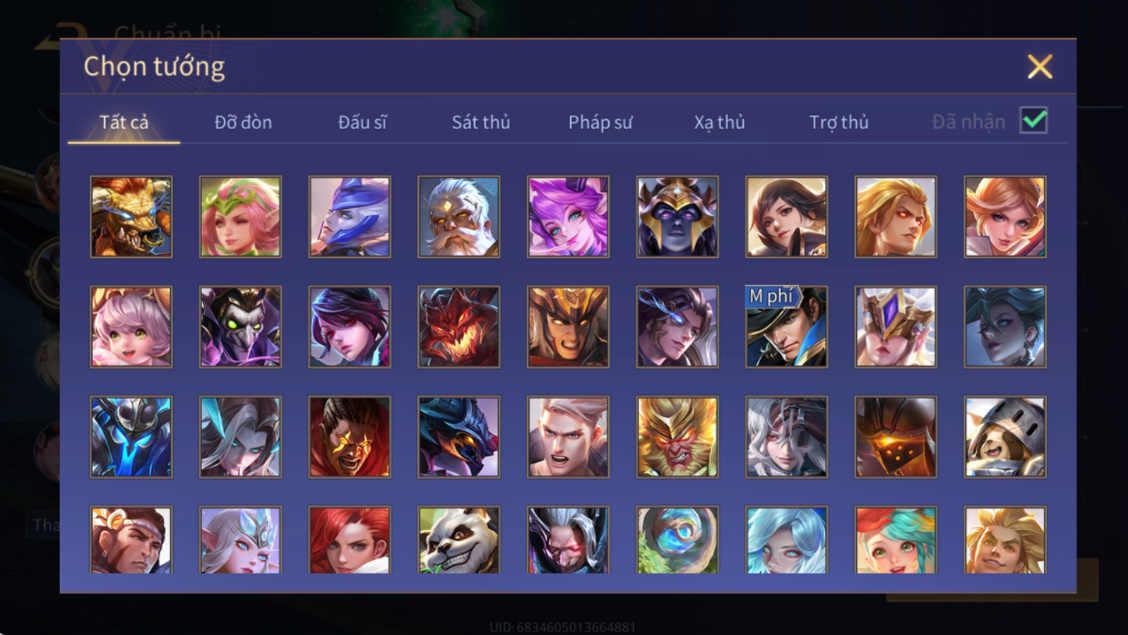The height and width of the screenshot is (635, 1128).
Task: Open the Sát thủ tab
Action: pos(481,122)
